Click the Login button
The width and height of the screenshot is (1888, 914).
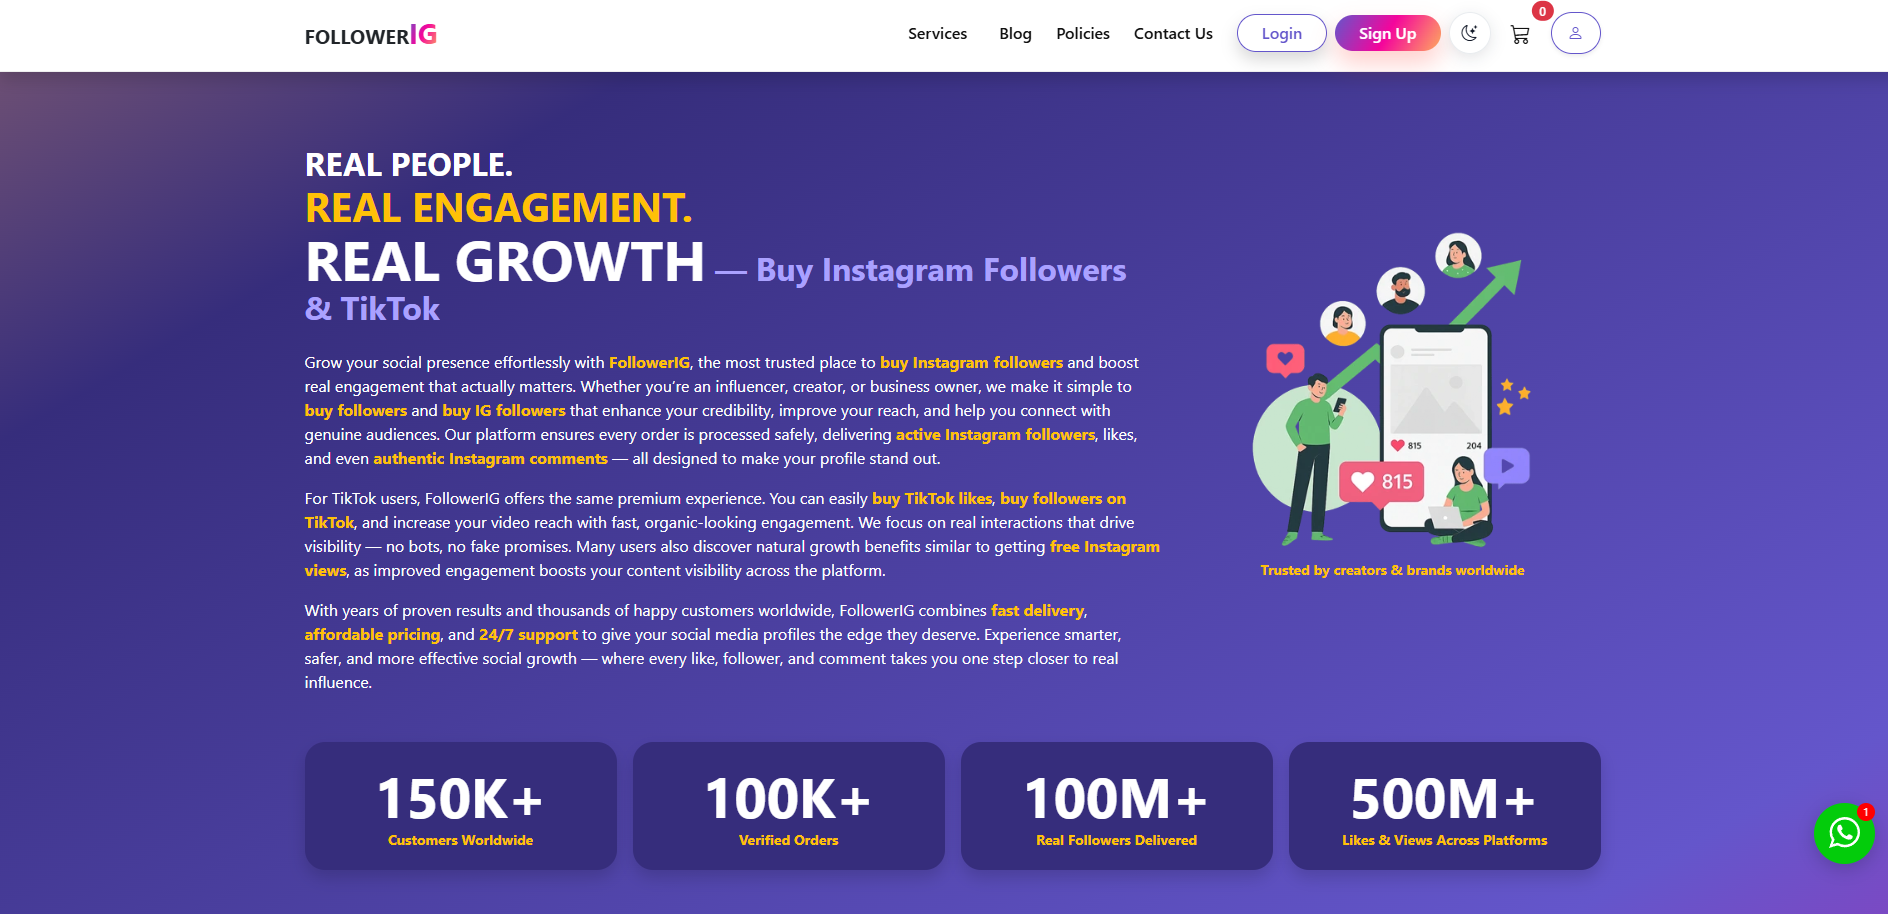(1281, 33)
